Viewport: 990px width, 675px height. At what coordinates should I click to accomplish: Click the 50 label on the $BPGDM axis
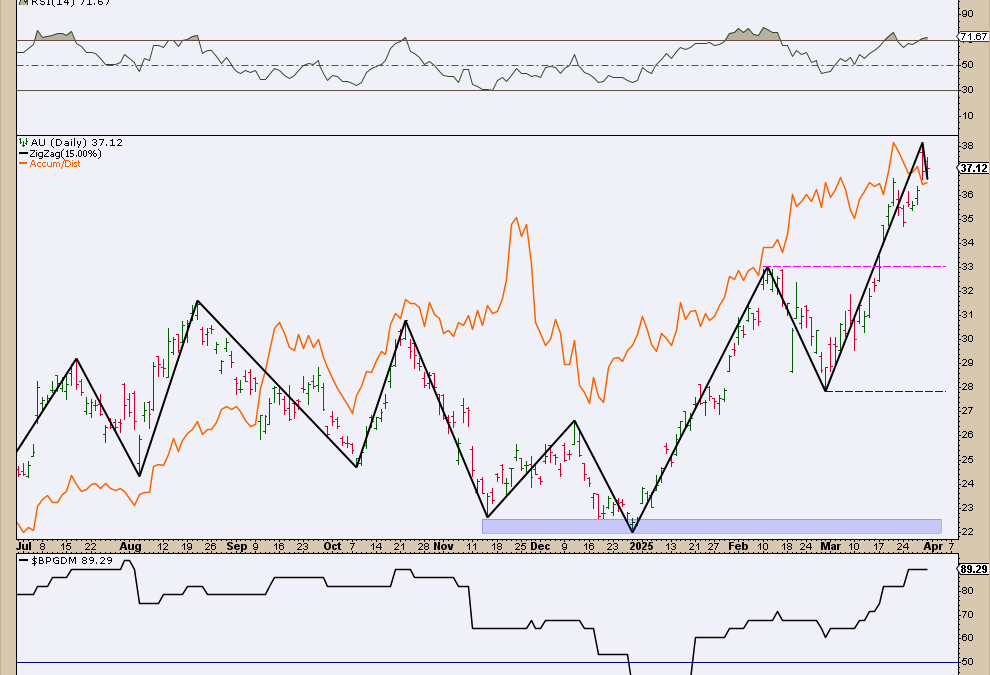967,662
